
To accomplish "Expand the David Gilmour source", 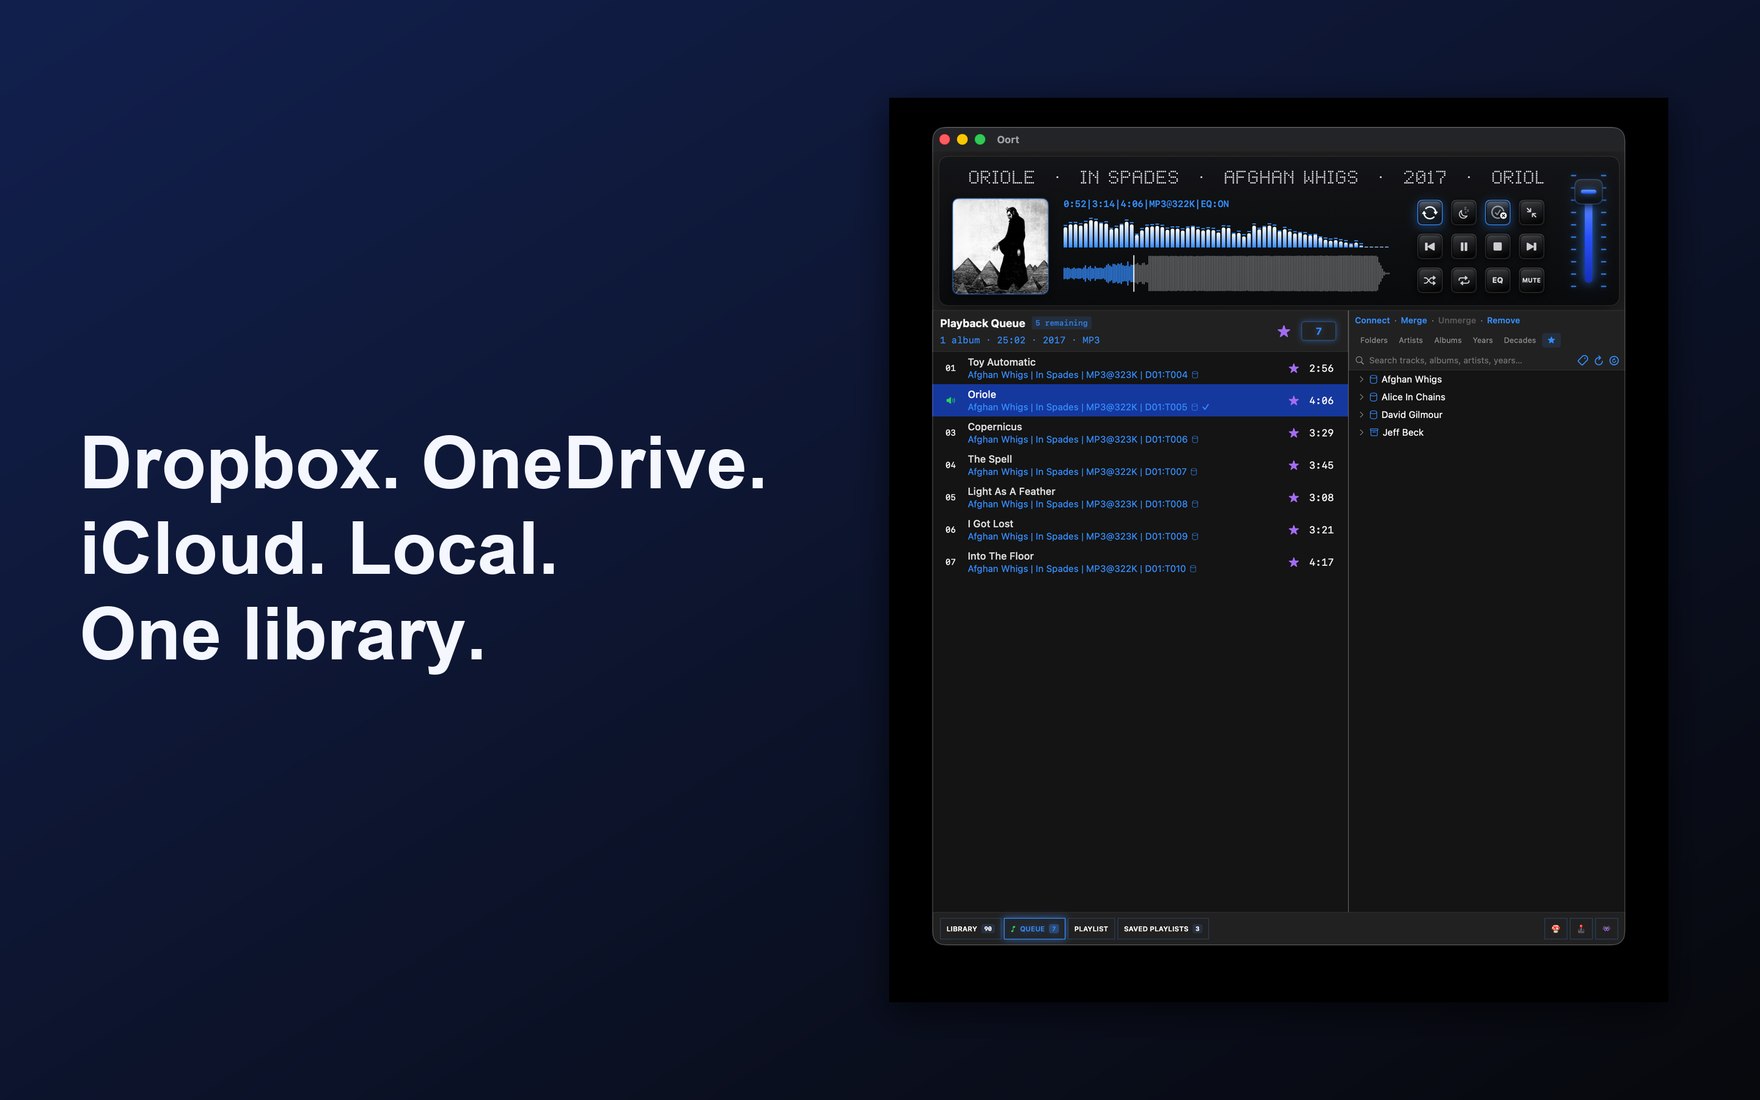I will coord(1361,415).
